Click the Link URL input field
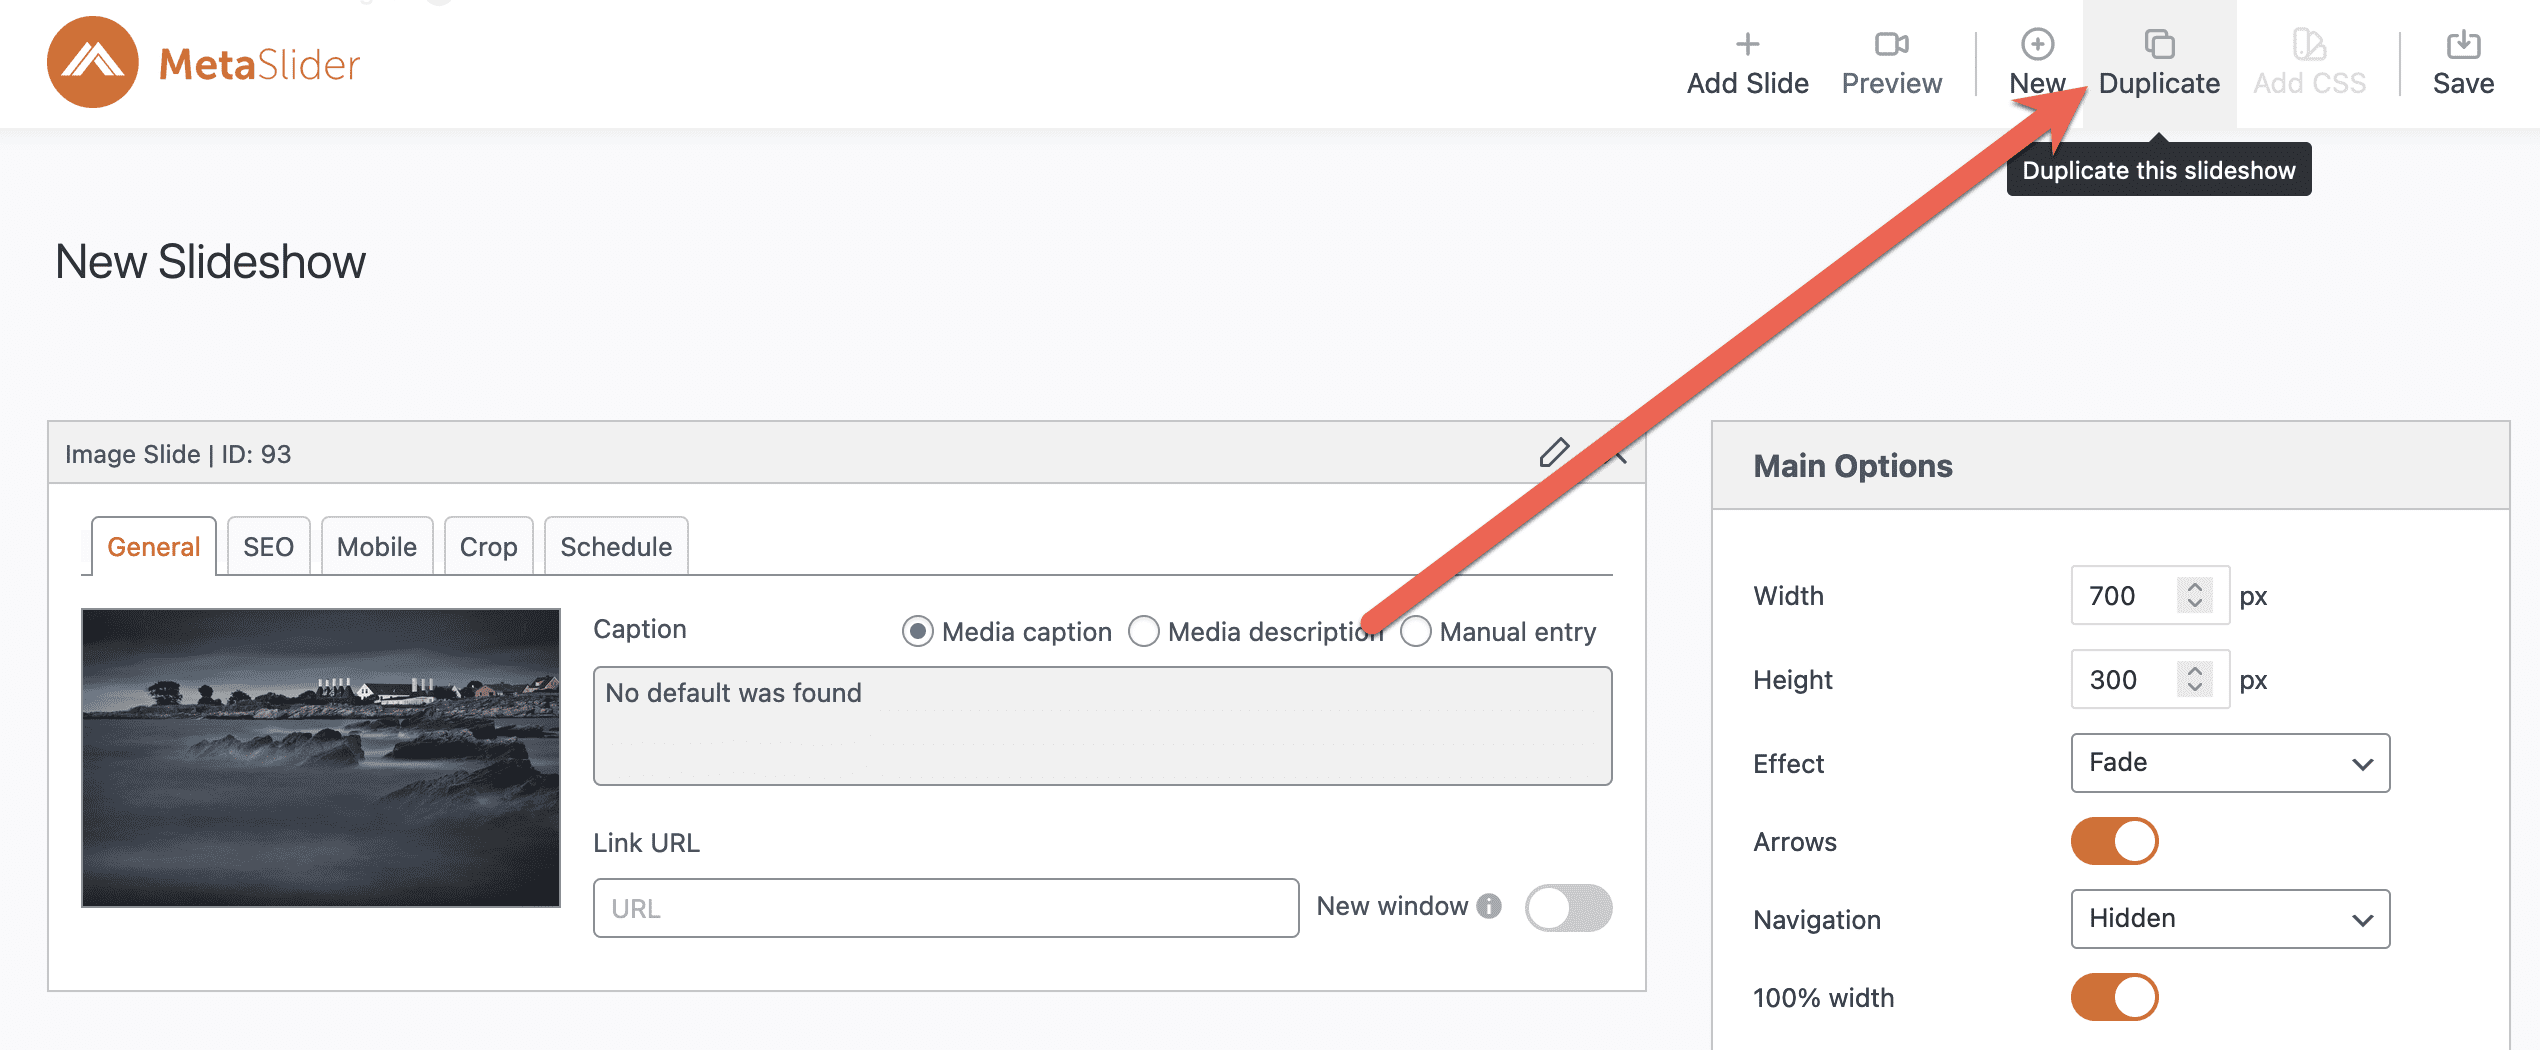 945,908
